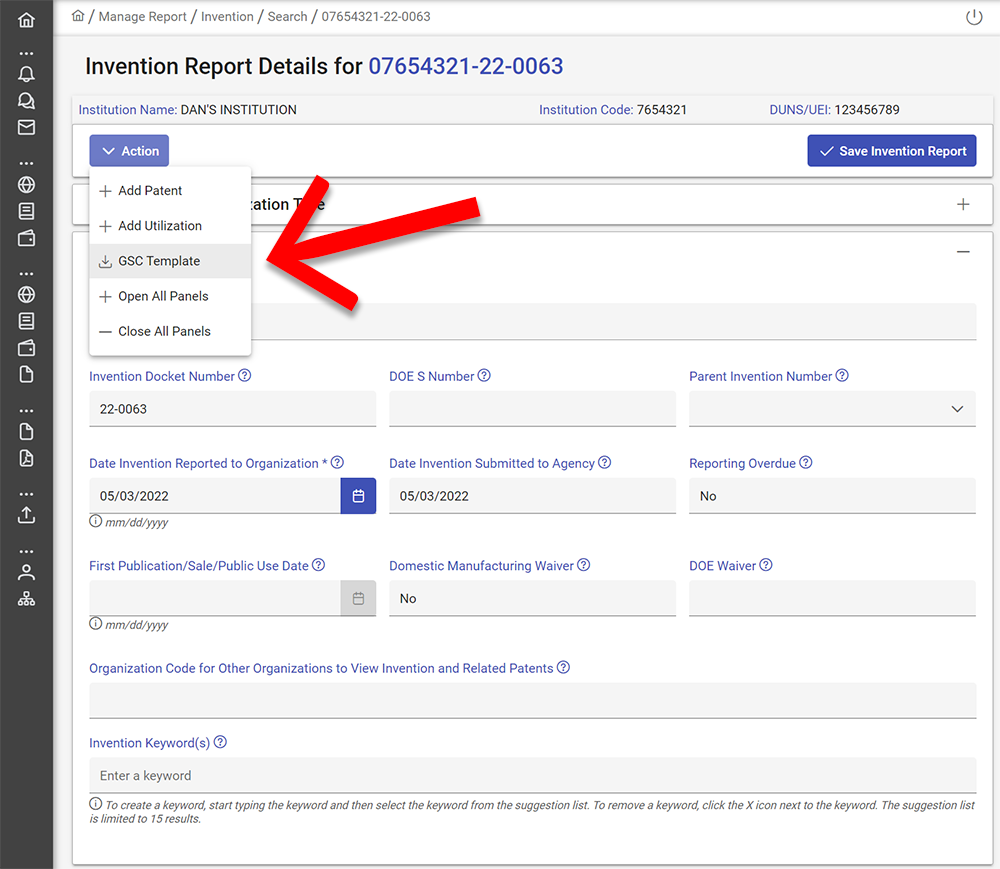Expand the collapsed panel with plus sign

(963, 204)
